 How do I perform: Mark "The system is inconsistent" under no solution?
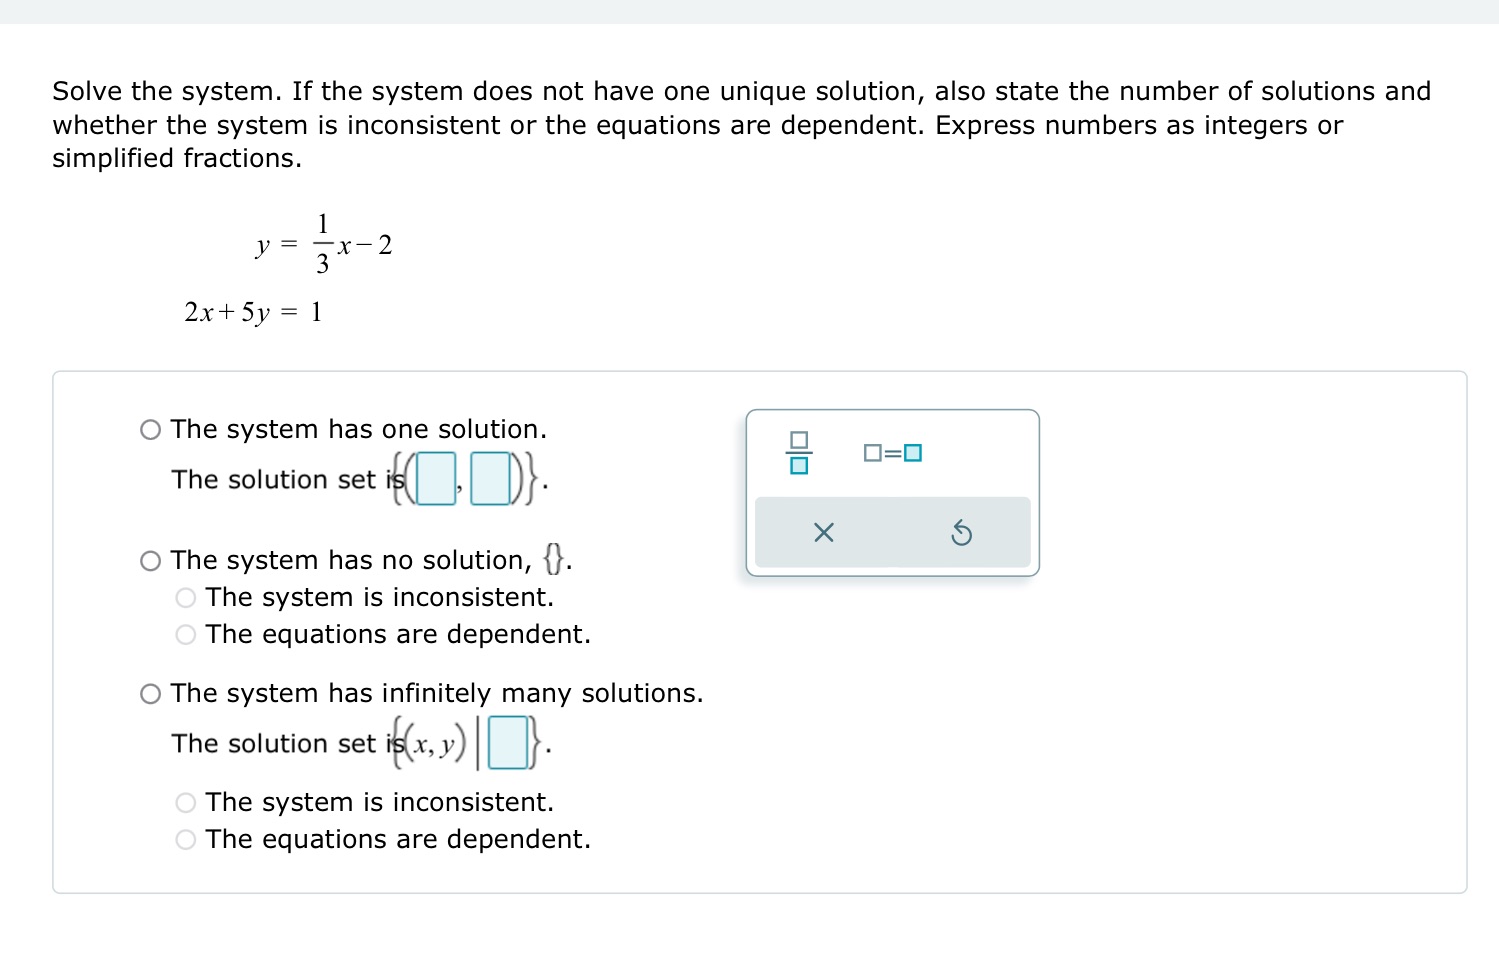(x=185, y=597)
